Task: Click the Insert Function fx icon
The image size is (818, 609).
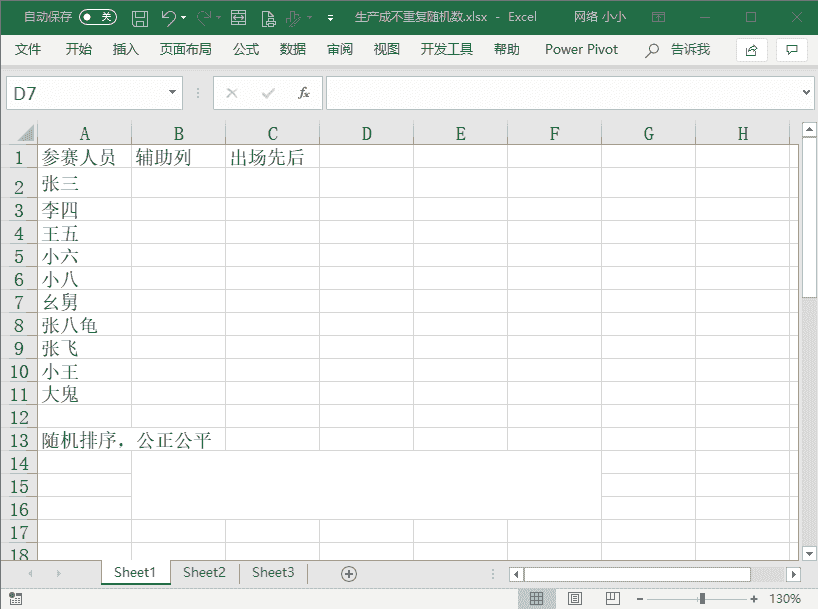Action: click(x=304, y=93)
